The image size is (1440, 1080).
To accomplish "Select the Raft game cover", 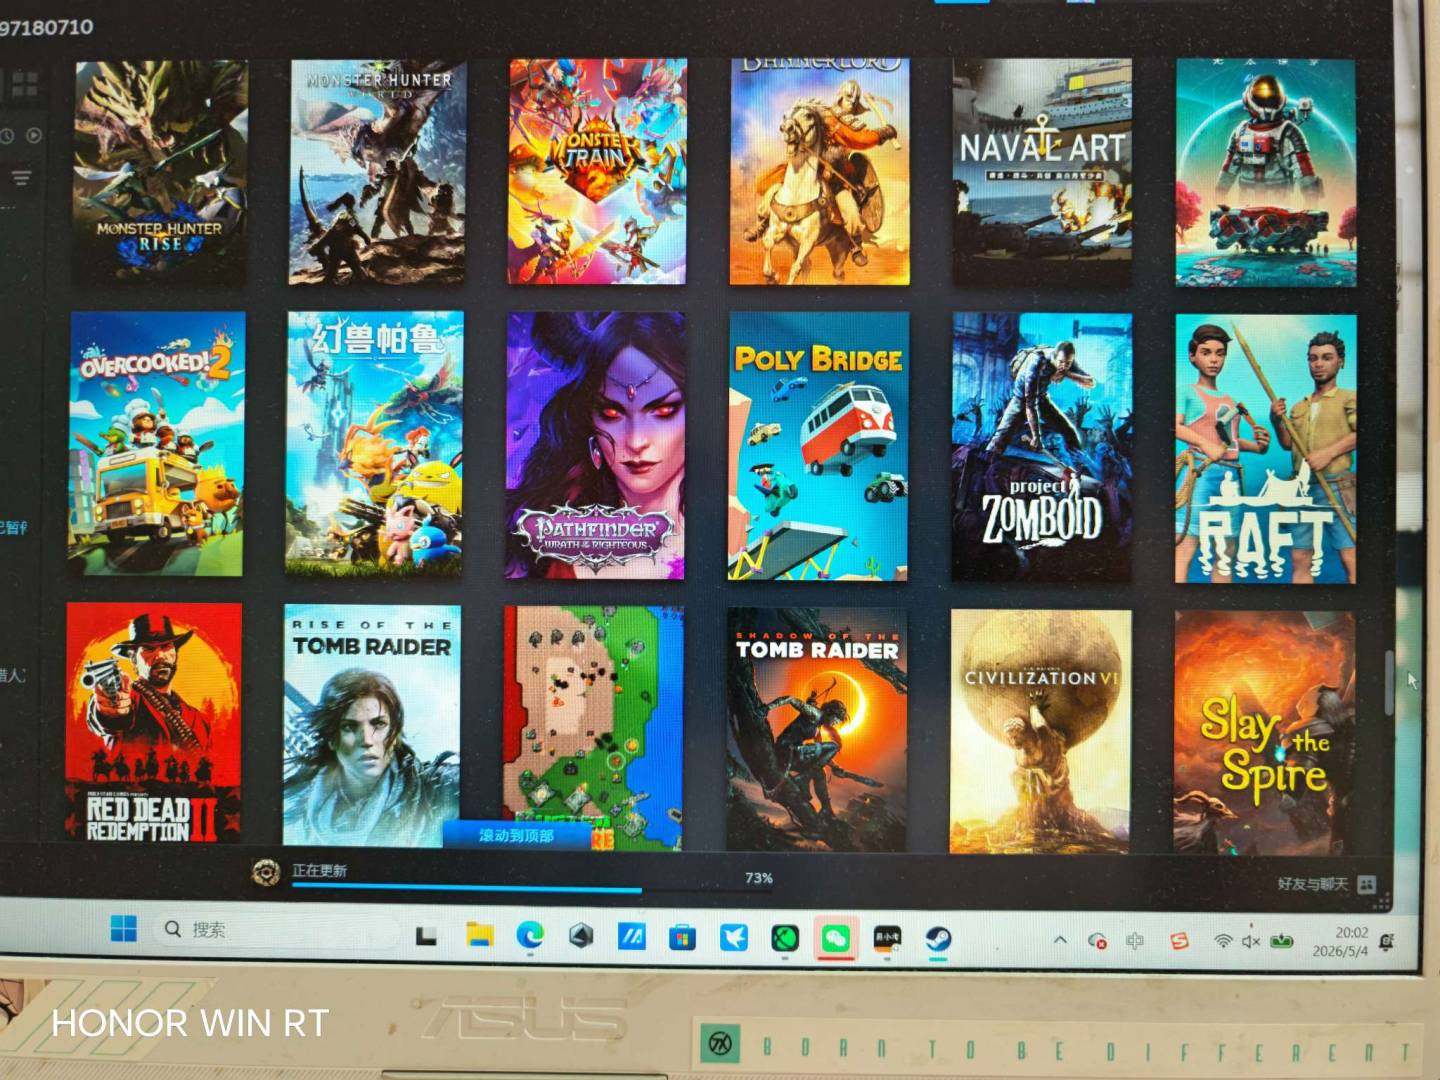I will [1265, 449].
